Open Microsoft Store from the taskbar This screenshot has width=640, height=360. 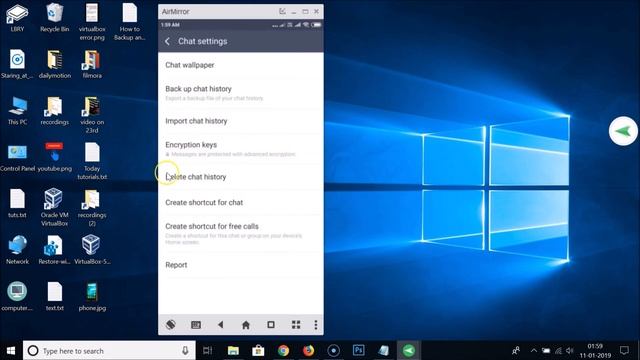[x=258, y=351]
